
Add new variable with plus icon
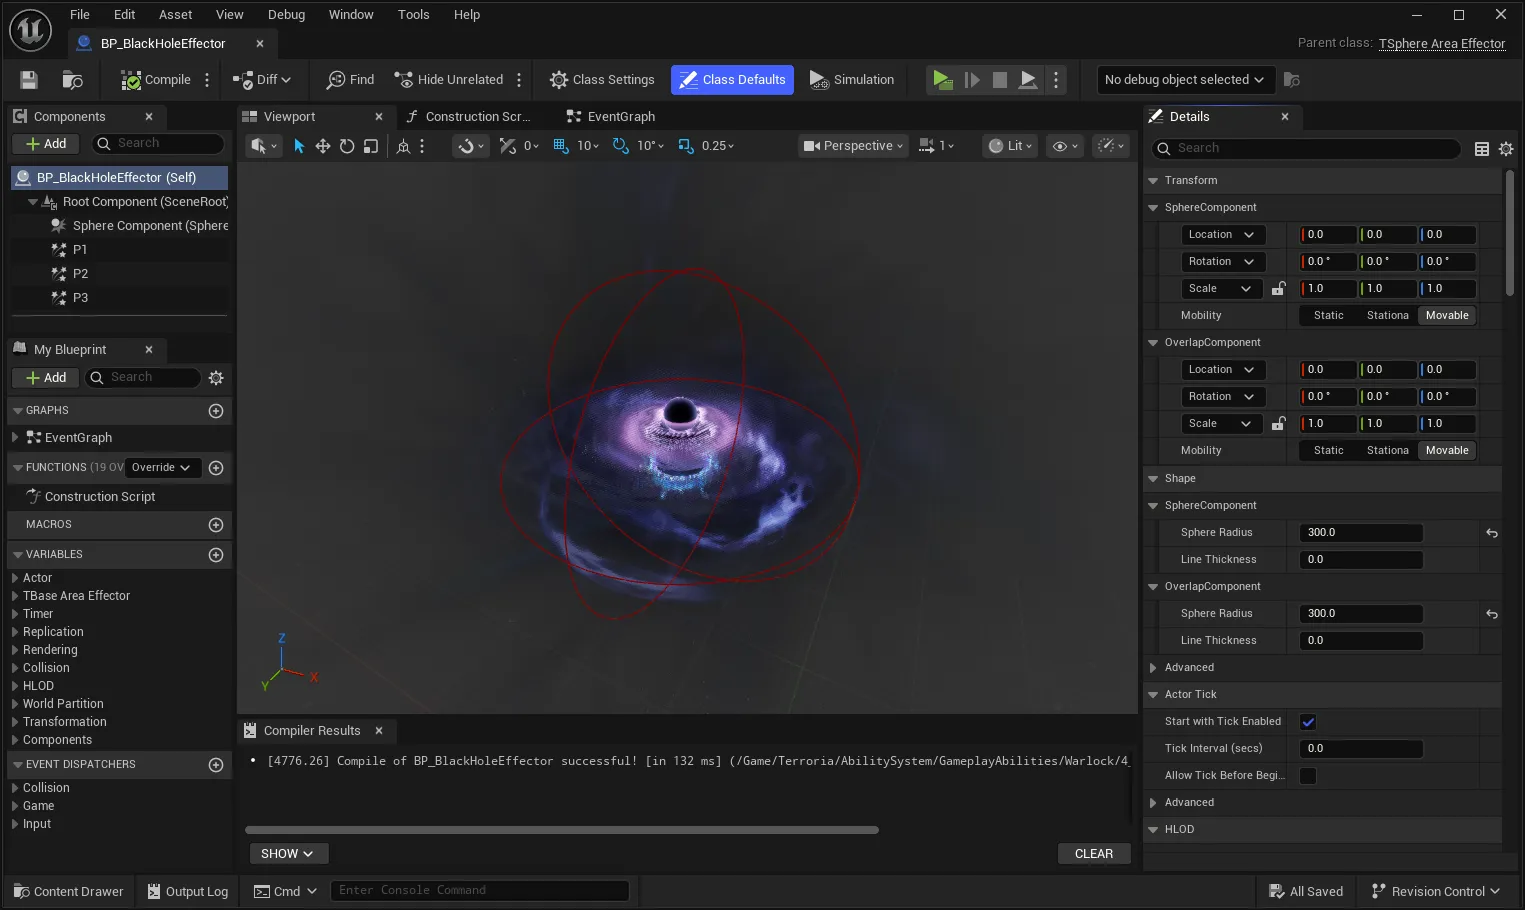coord(216,555)
